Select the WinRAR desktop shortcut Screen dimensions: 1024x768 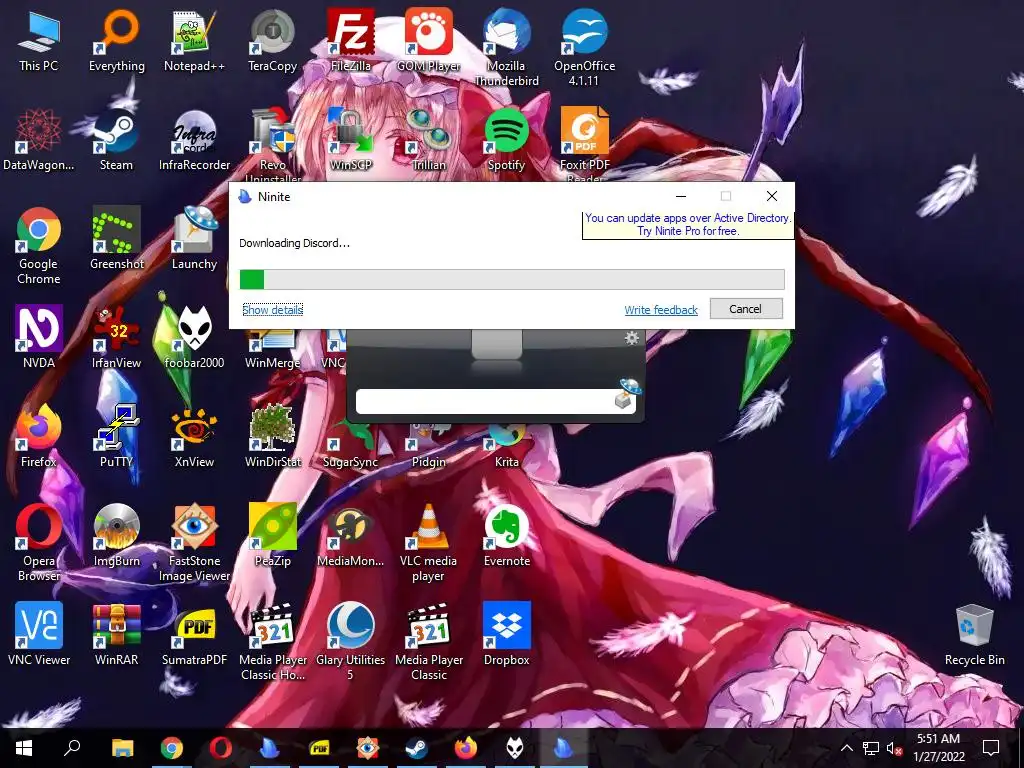[x=116, y=635]
